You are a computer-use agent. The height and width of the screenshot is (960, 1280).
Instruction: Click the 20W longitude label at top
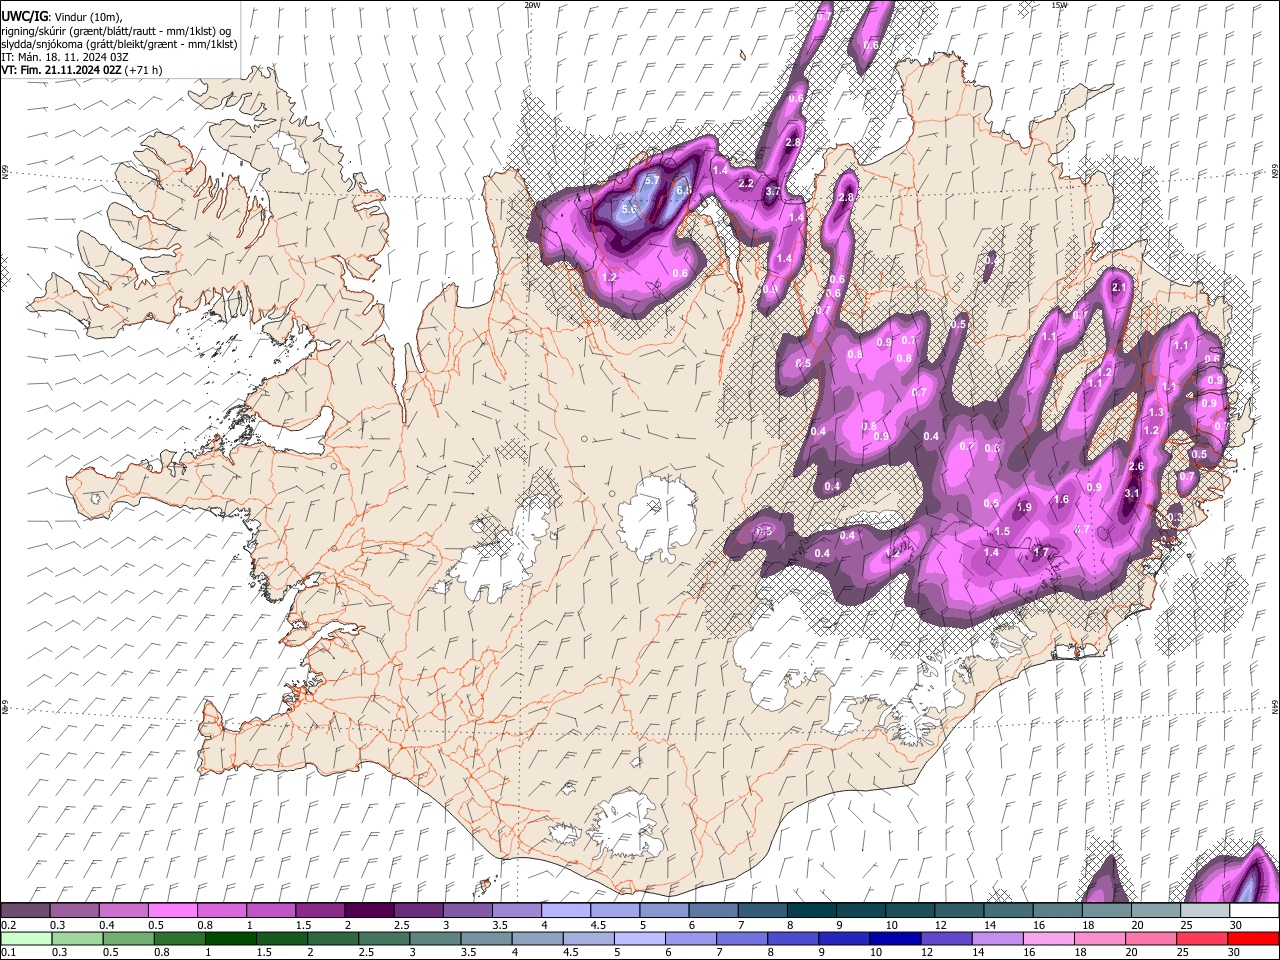532,4
